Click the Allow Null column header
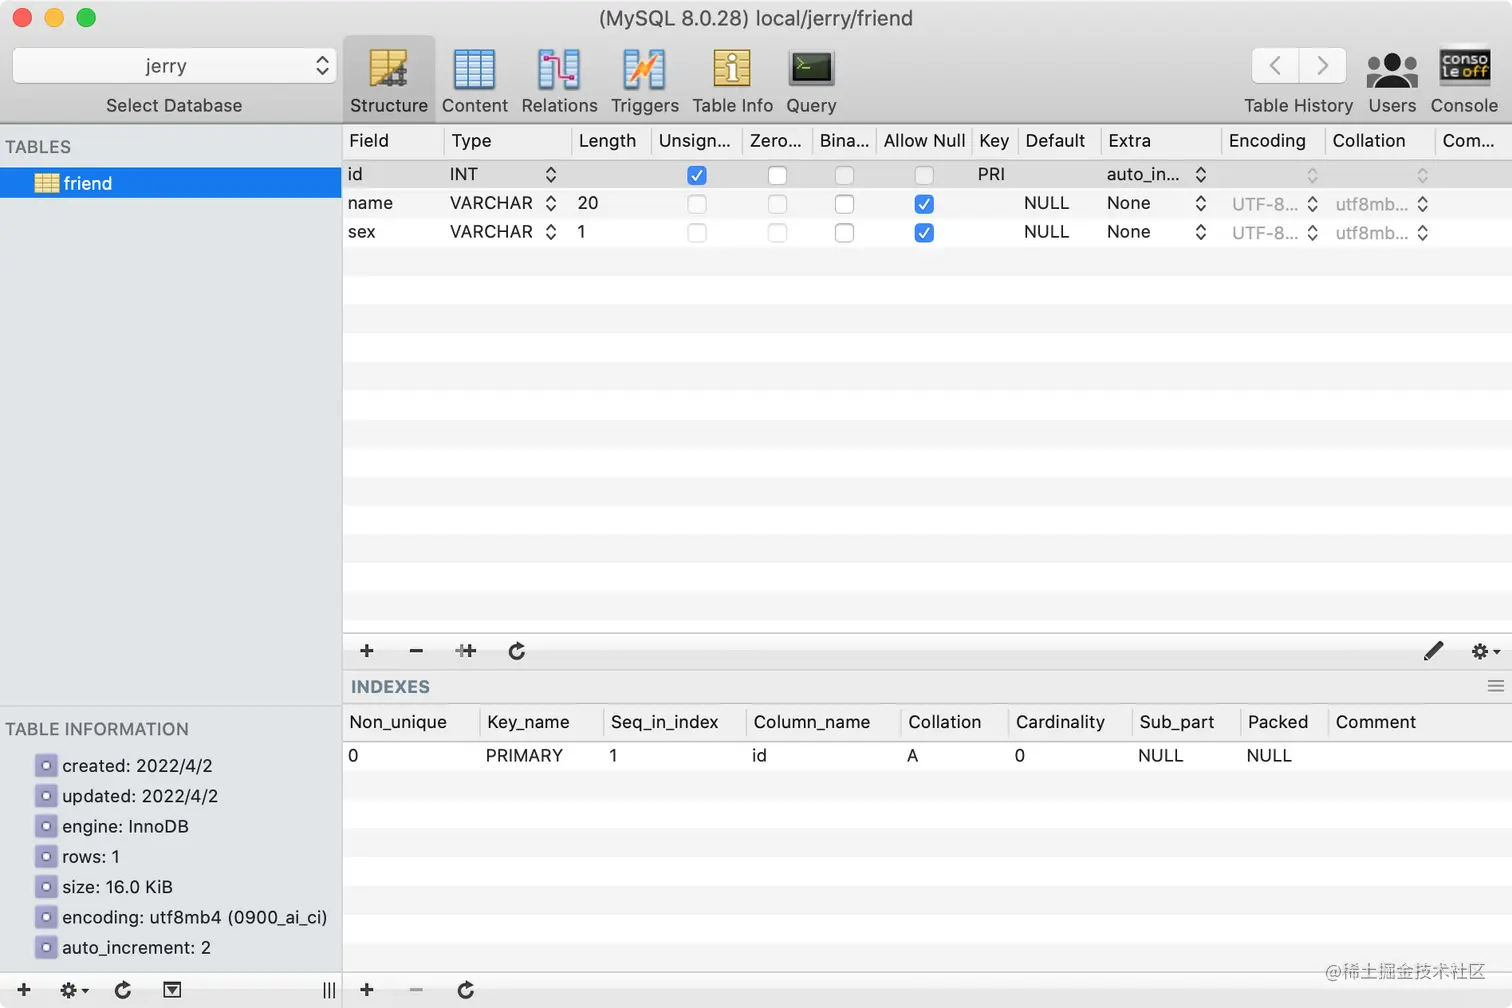This screenshot has height=1008, width=1512. click(x=924, y=141)
